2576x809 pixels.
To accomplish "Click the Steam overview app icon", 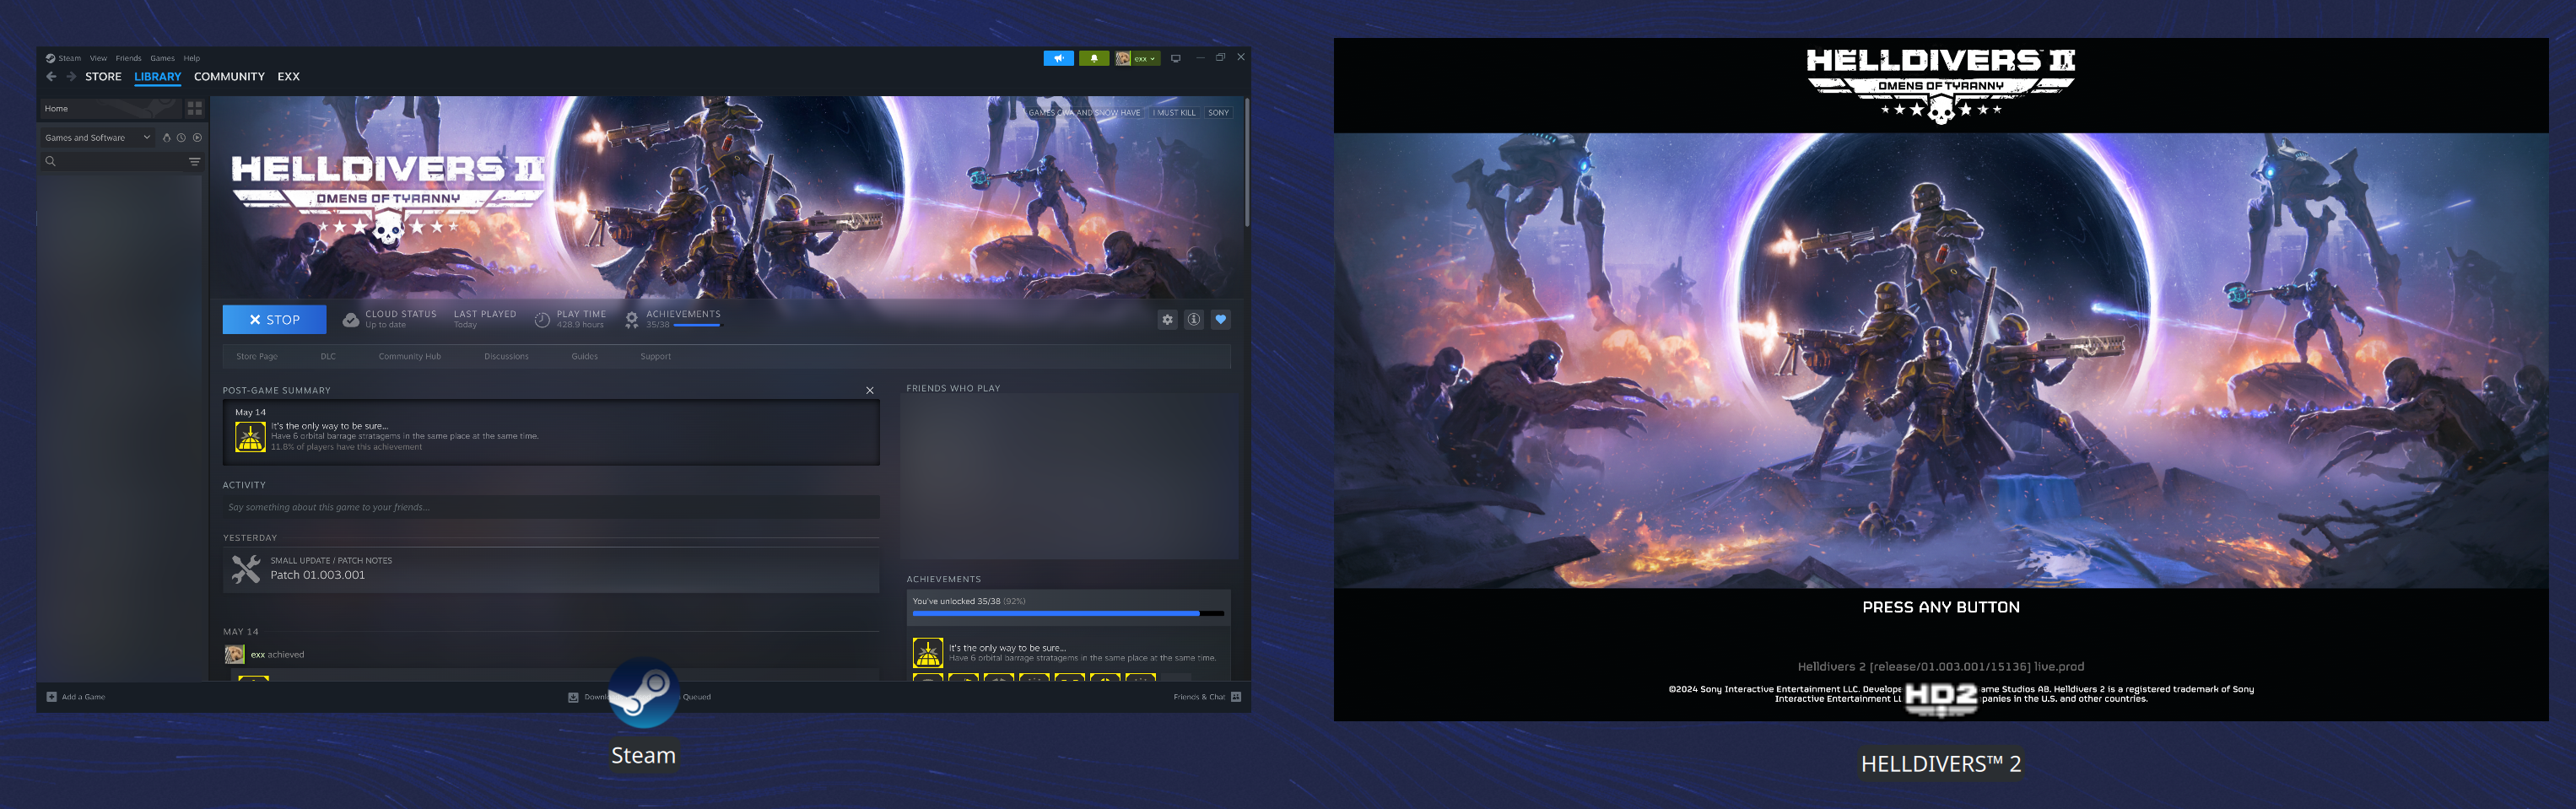I will pos(644,692).
